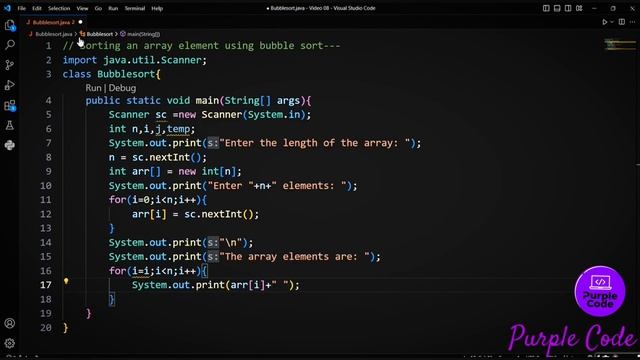
Task: Open the Python view in activity bar
Action: 10,145
